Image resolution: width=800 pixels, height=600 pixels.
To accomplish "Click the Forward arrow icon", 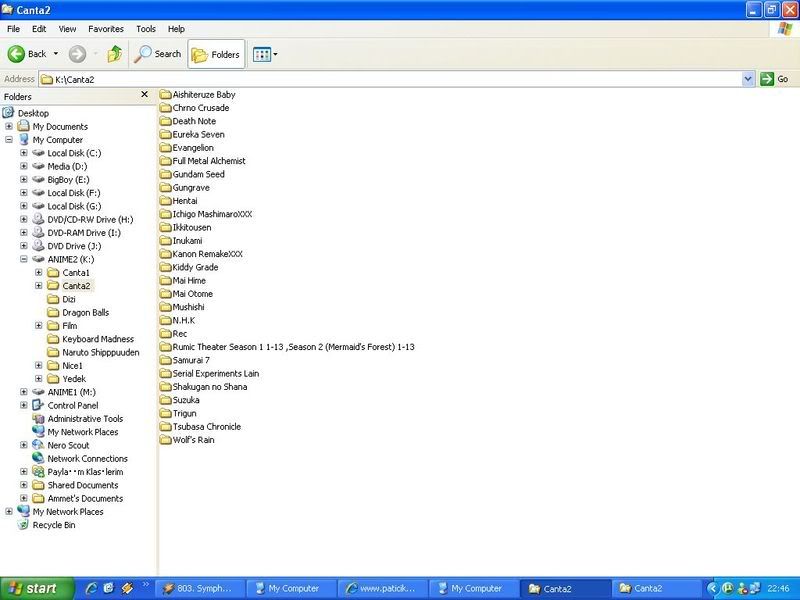I will coord(77,54).
